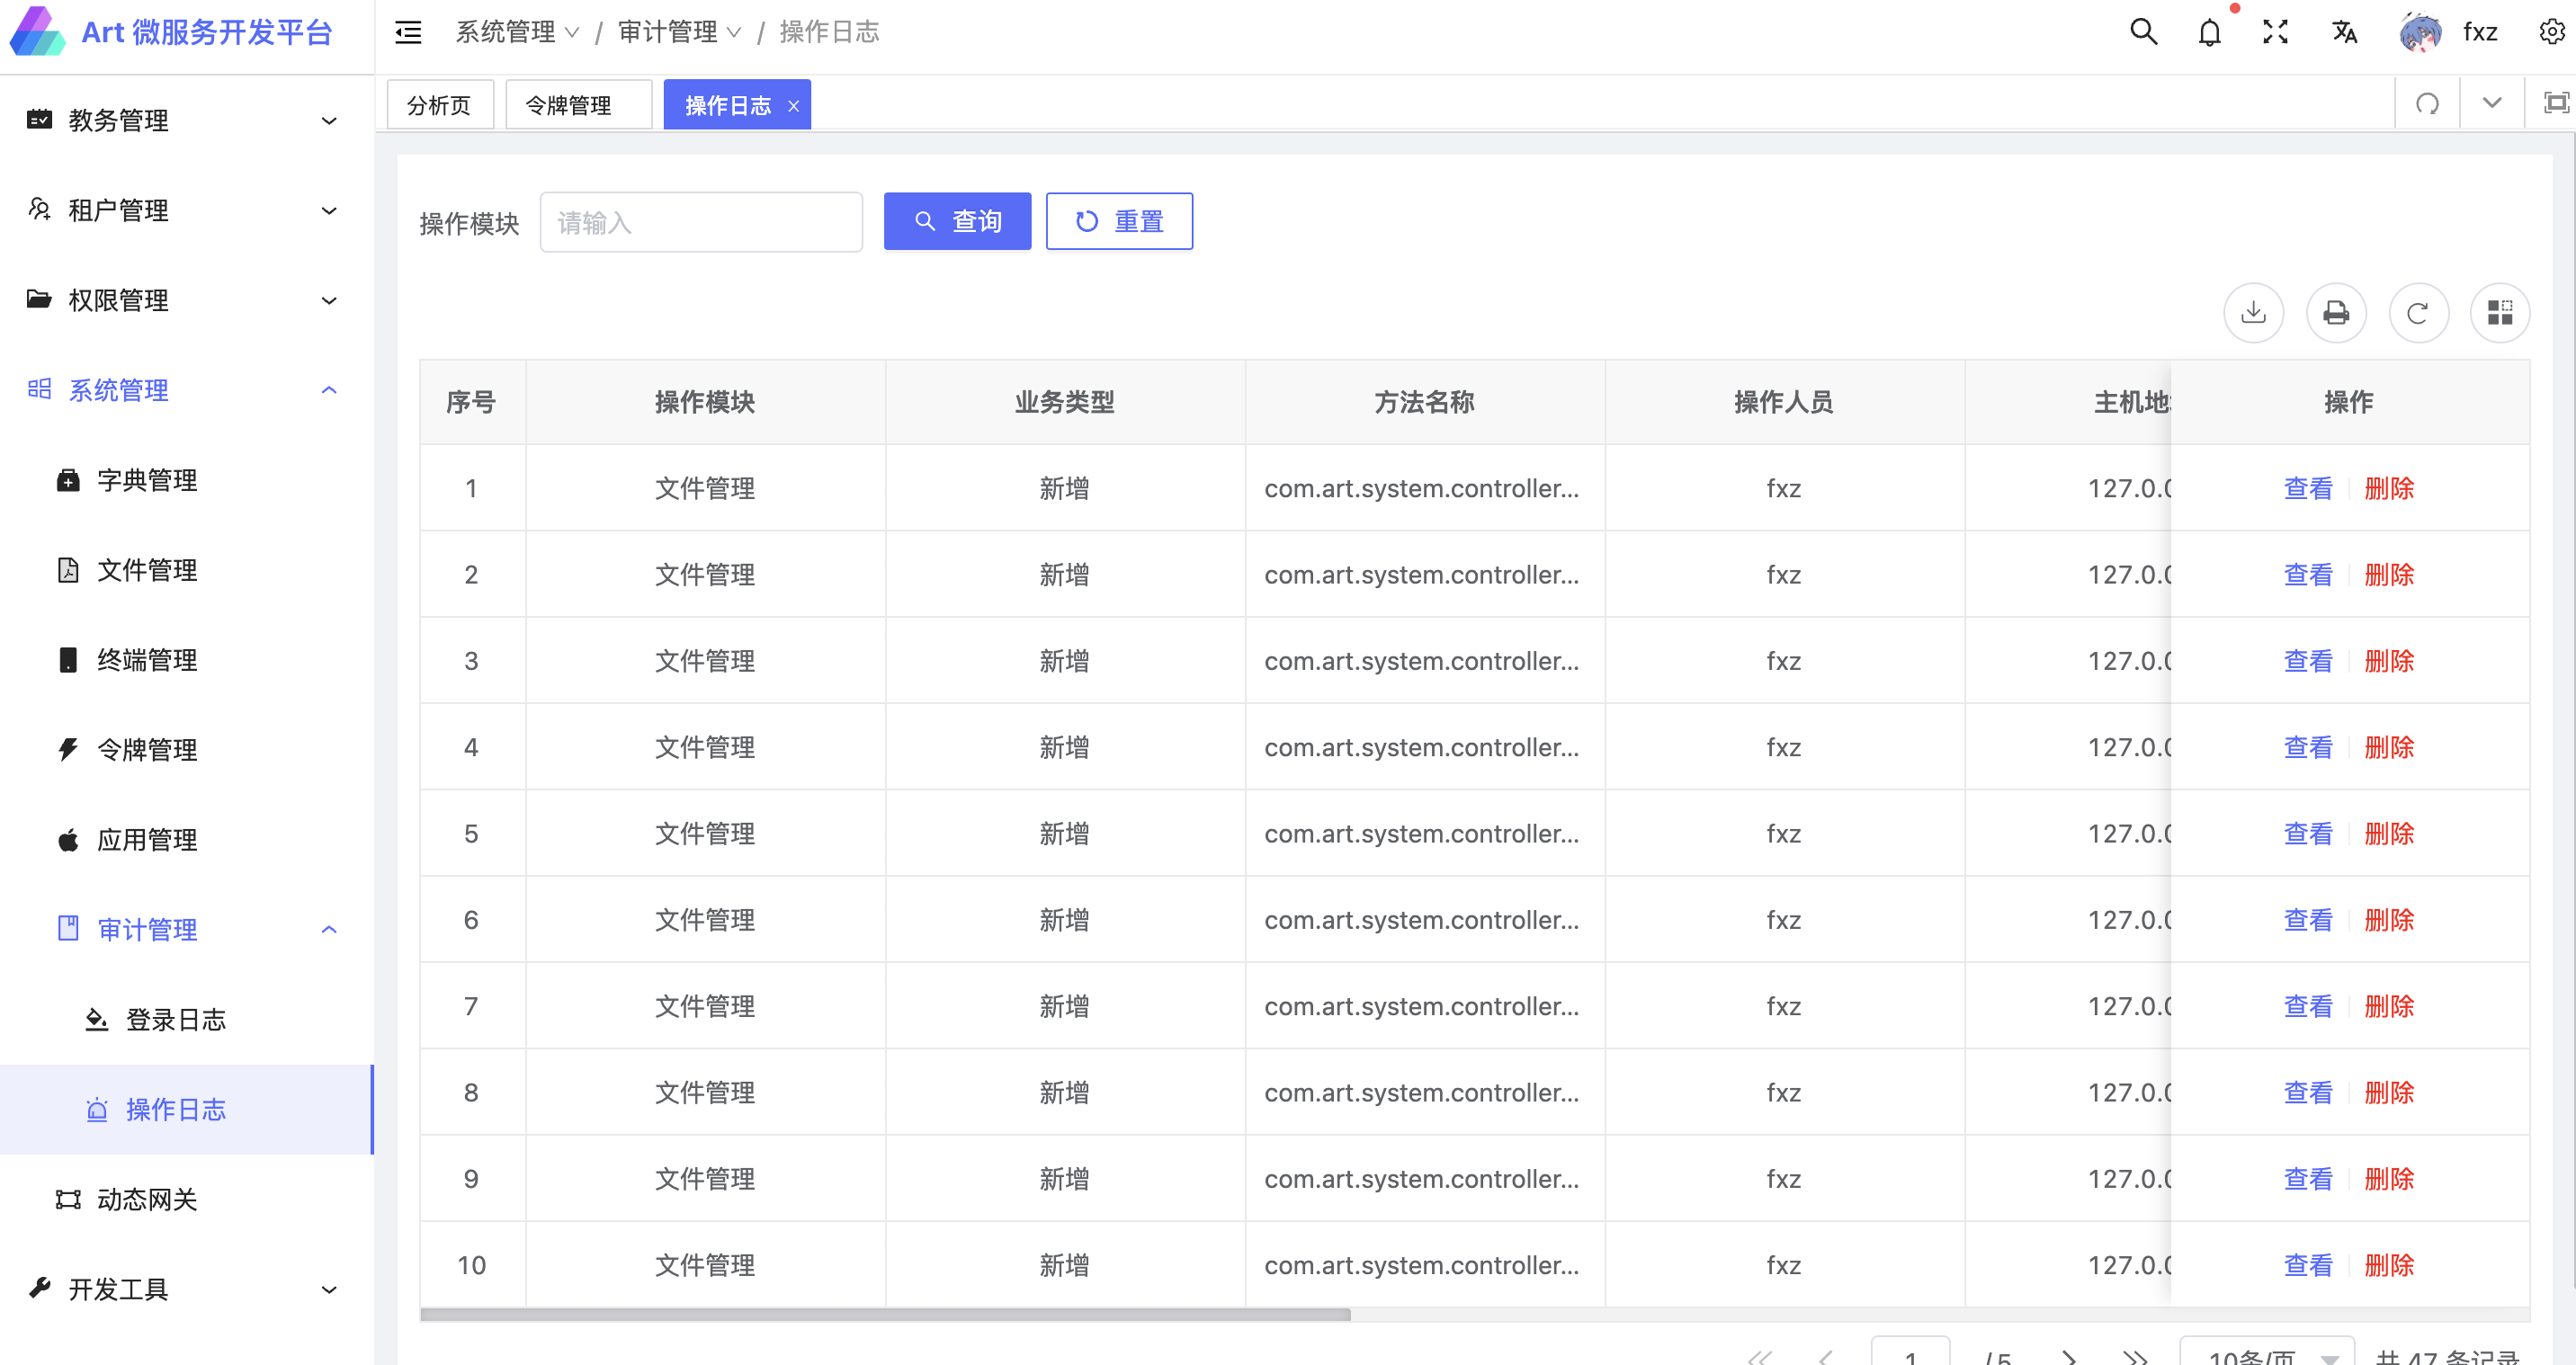Open column settings grid icon

tap(2500, 313)
